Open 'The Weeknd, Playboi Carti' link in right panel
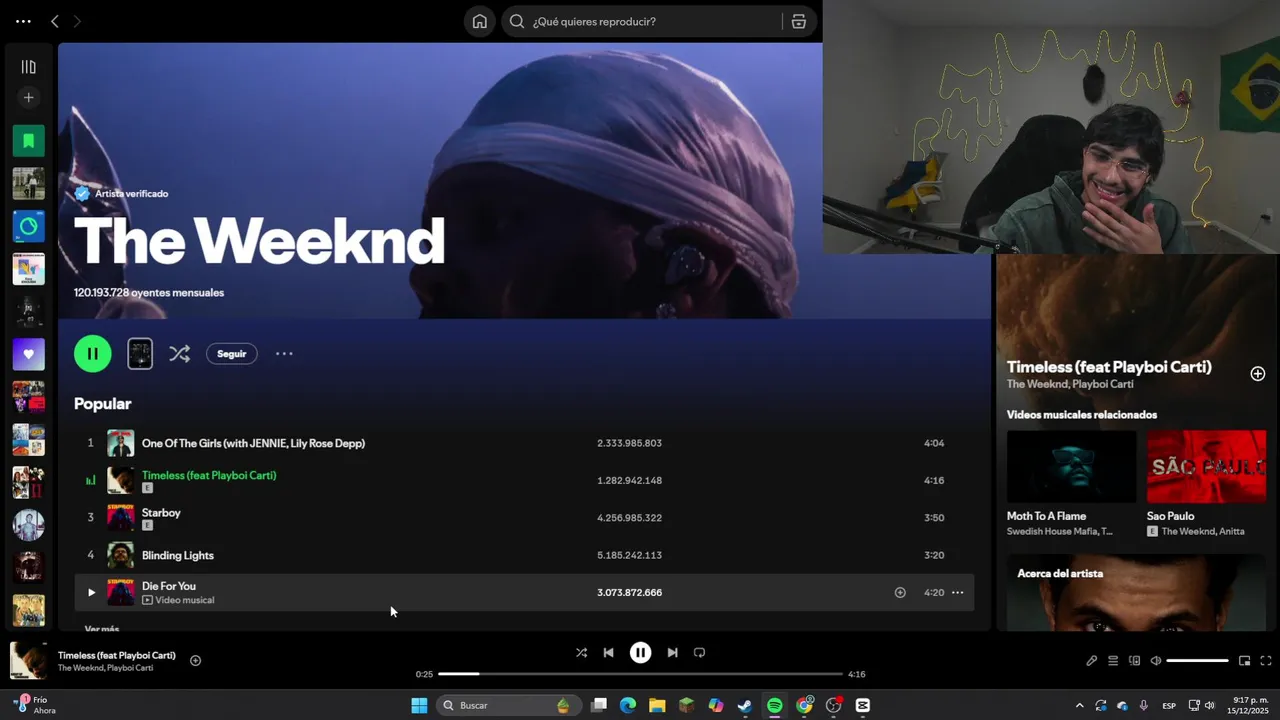This screenshot has width=1280, height=720. [x=1070, y=384]
